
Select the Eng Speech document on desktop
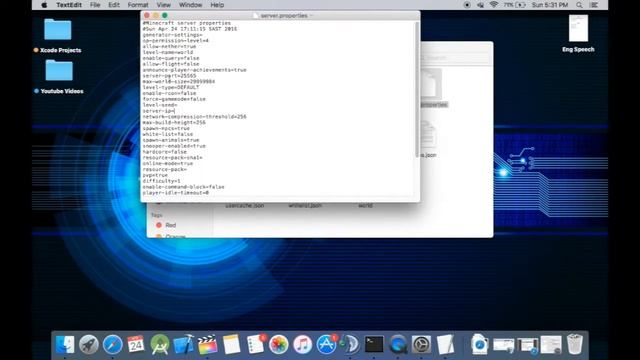pos(578,33)
